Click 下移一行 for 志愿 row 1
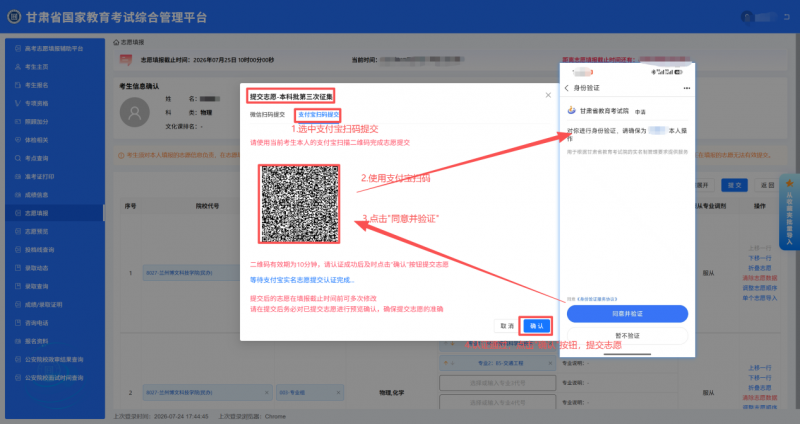The height and width of the screenshot is (424, 800). point(759,259)
